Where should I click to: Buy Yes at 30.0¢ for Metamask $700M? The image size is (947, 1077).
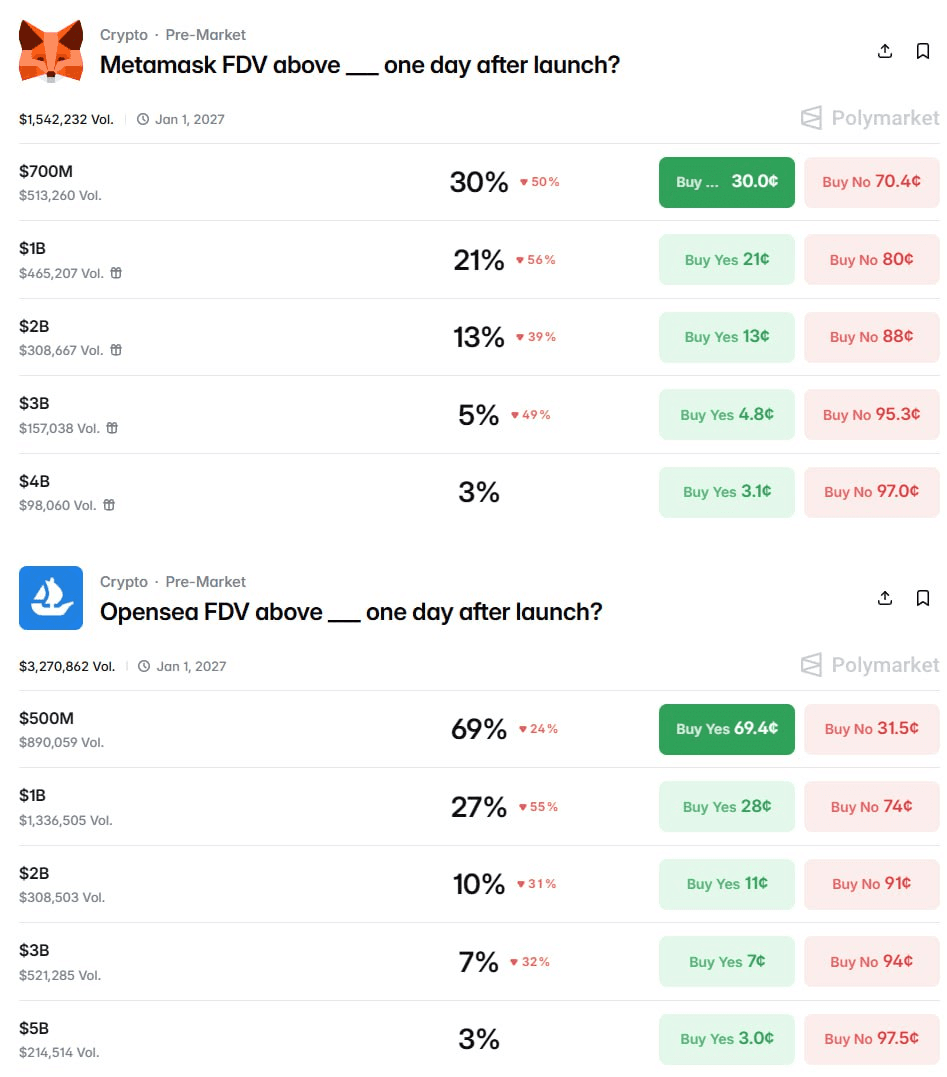click(x=726, y=182)
